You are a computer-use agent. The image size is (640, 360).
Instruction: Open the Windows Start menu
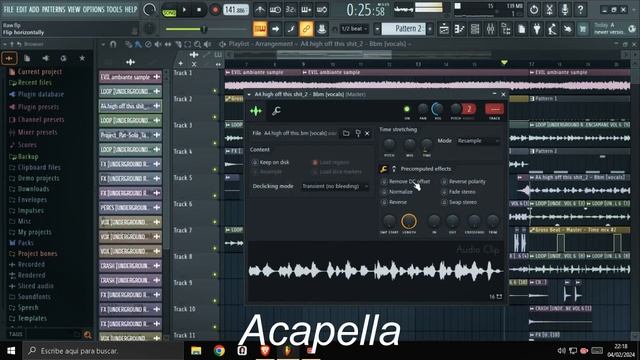[x=11, y=351]
